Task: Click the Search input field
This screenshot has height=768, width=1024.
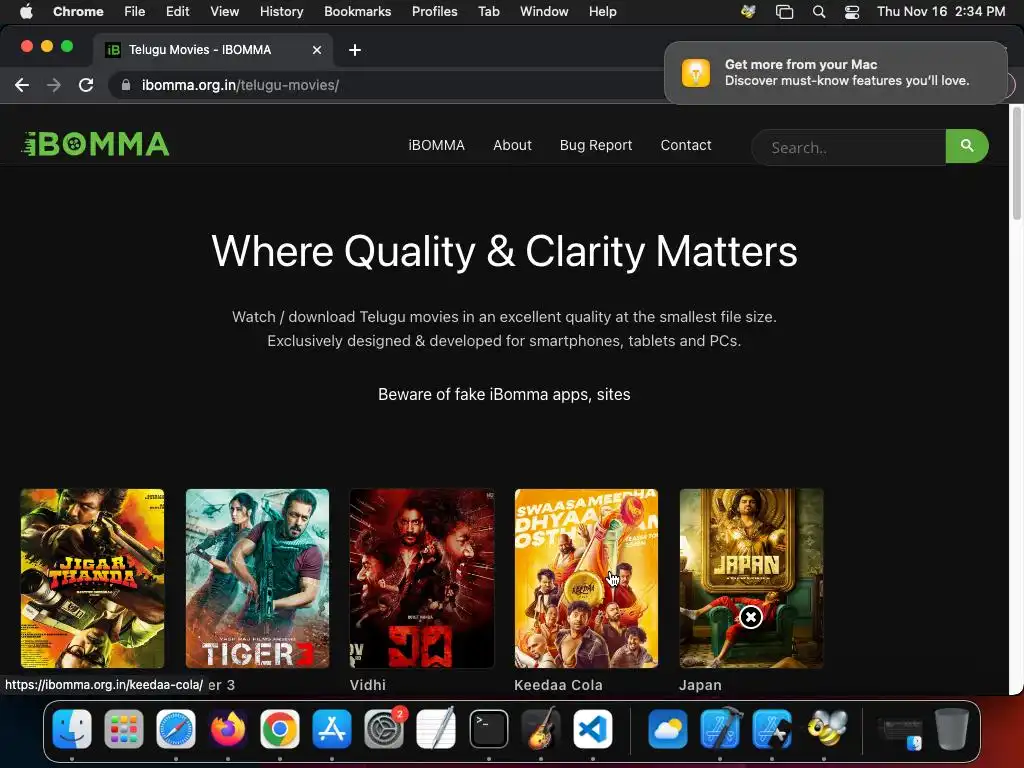Action: 849,148
